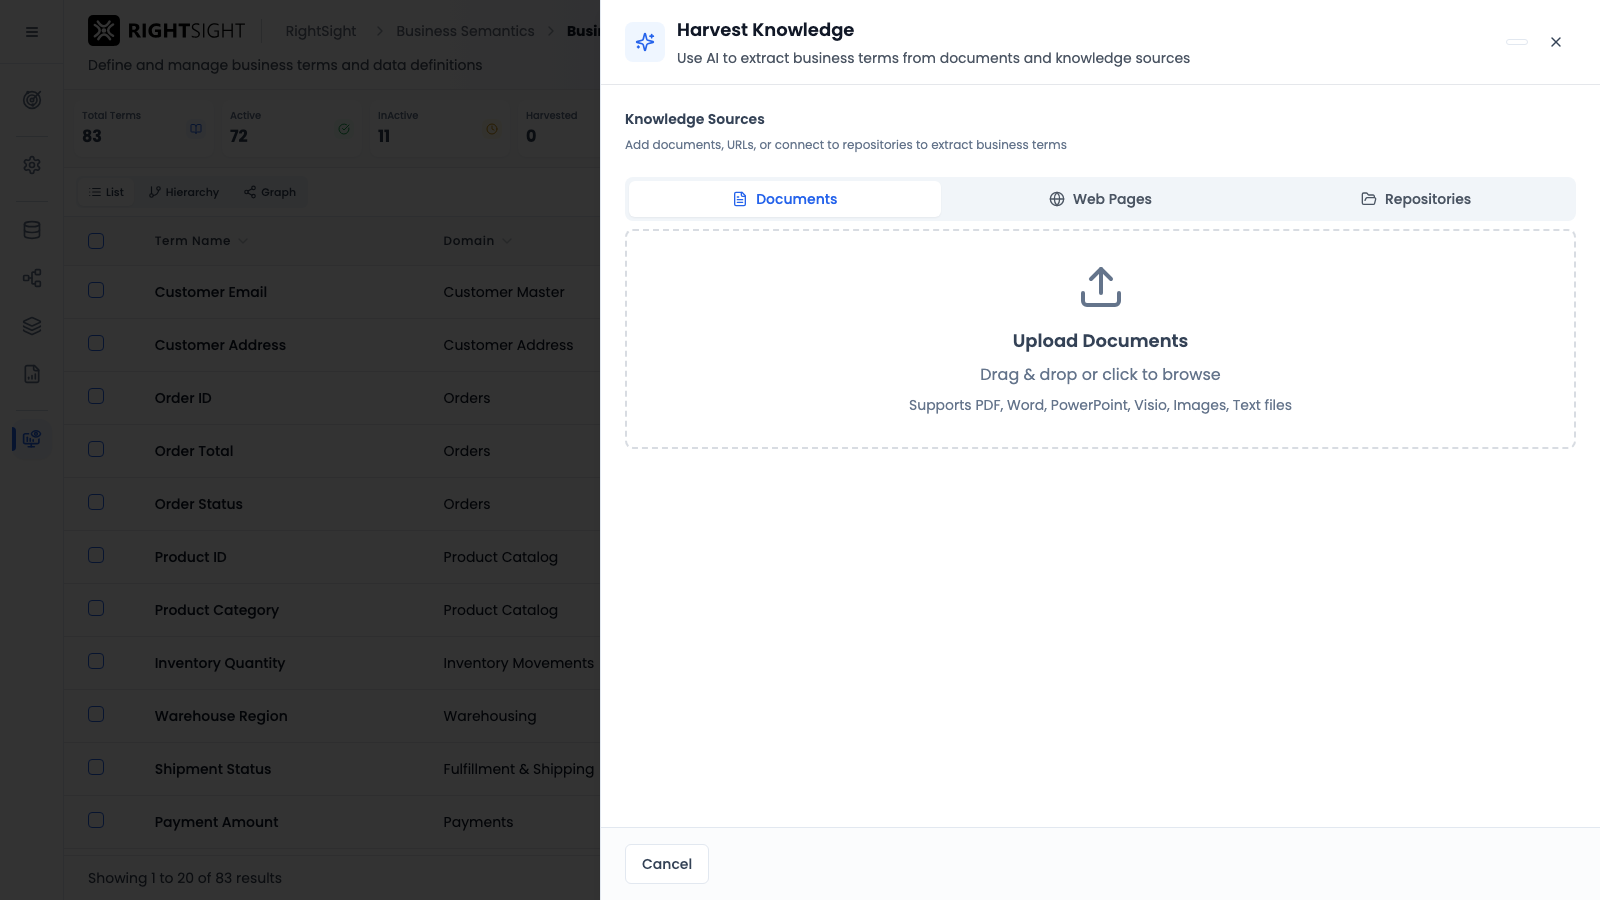The width and height of the screenshot is (1600, 900).
Task: Click the RightSight breadcrumb link
Action: pos(321,31)
